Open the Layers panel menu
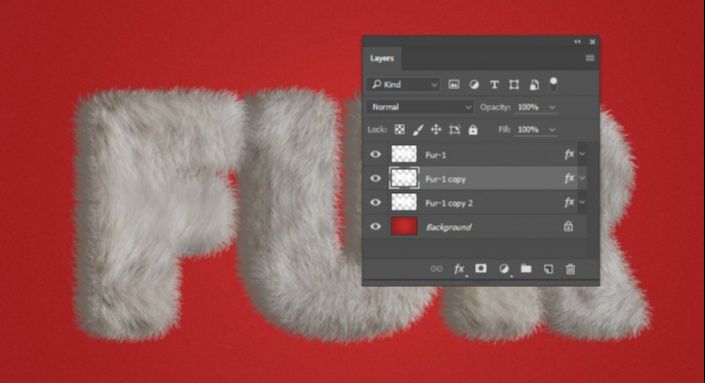Viewport: 705px width, 383px height. [590, 58]
